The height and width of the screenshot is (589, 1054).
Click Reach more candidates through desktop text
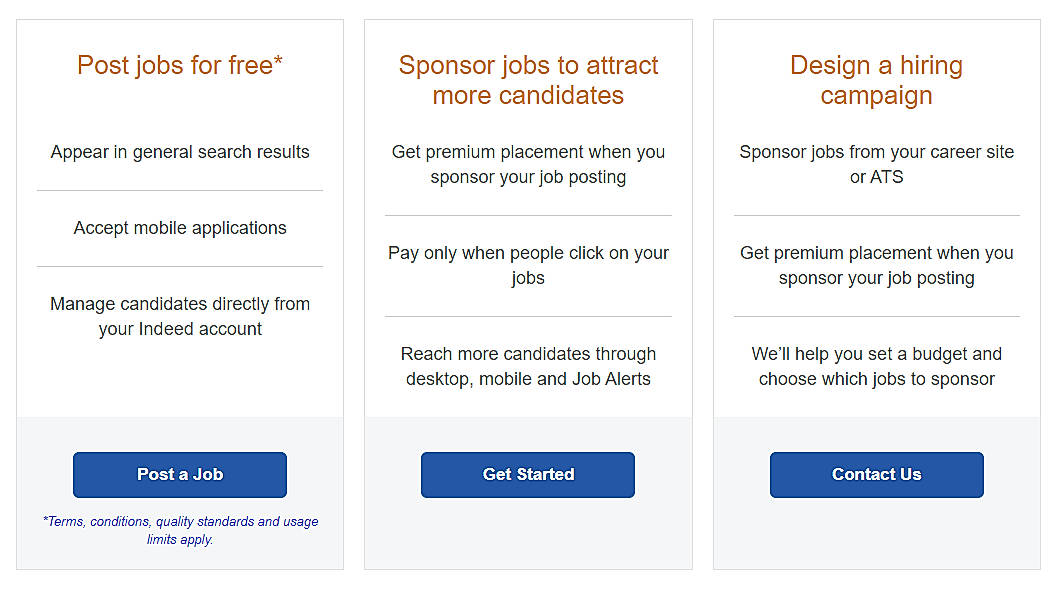[x=528, y=366]
